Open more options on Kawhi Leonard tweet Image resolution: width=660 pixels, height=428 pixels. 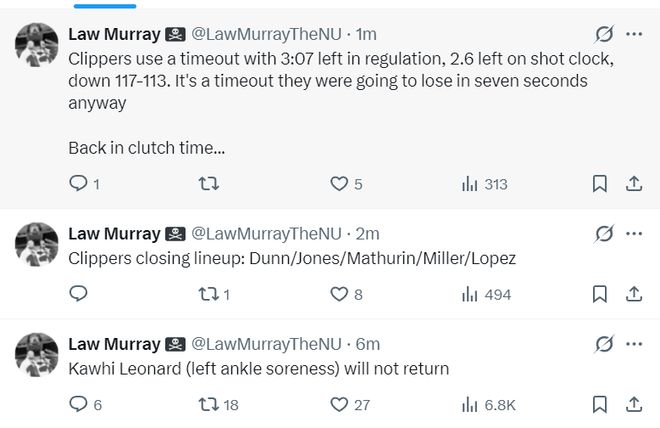tap(634, 343)
